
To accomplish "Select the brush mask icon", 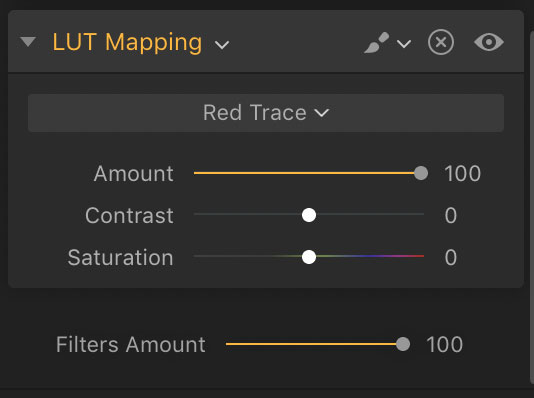I will (377, 43).
